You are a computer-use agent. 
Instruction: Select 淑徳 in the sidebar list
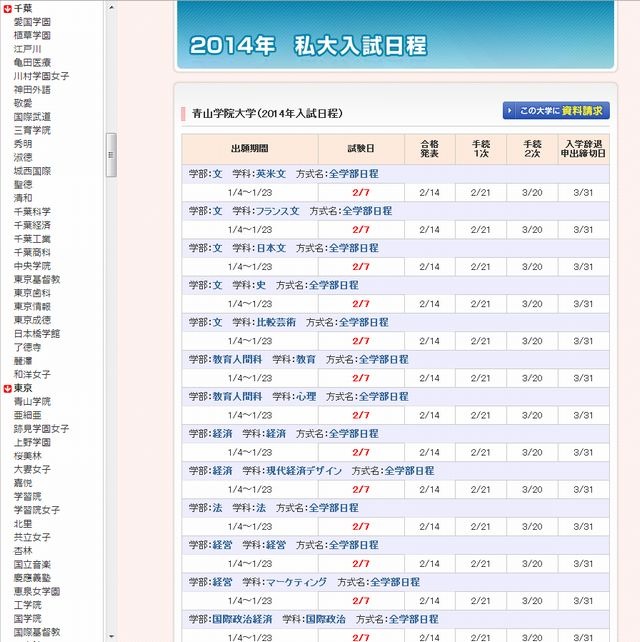pos(23,157)
